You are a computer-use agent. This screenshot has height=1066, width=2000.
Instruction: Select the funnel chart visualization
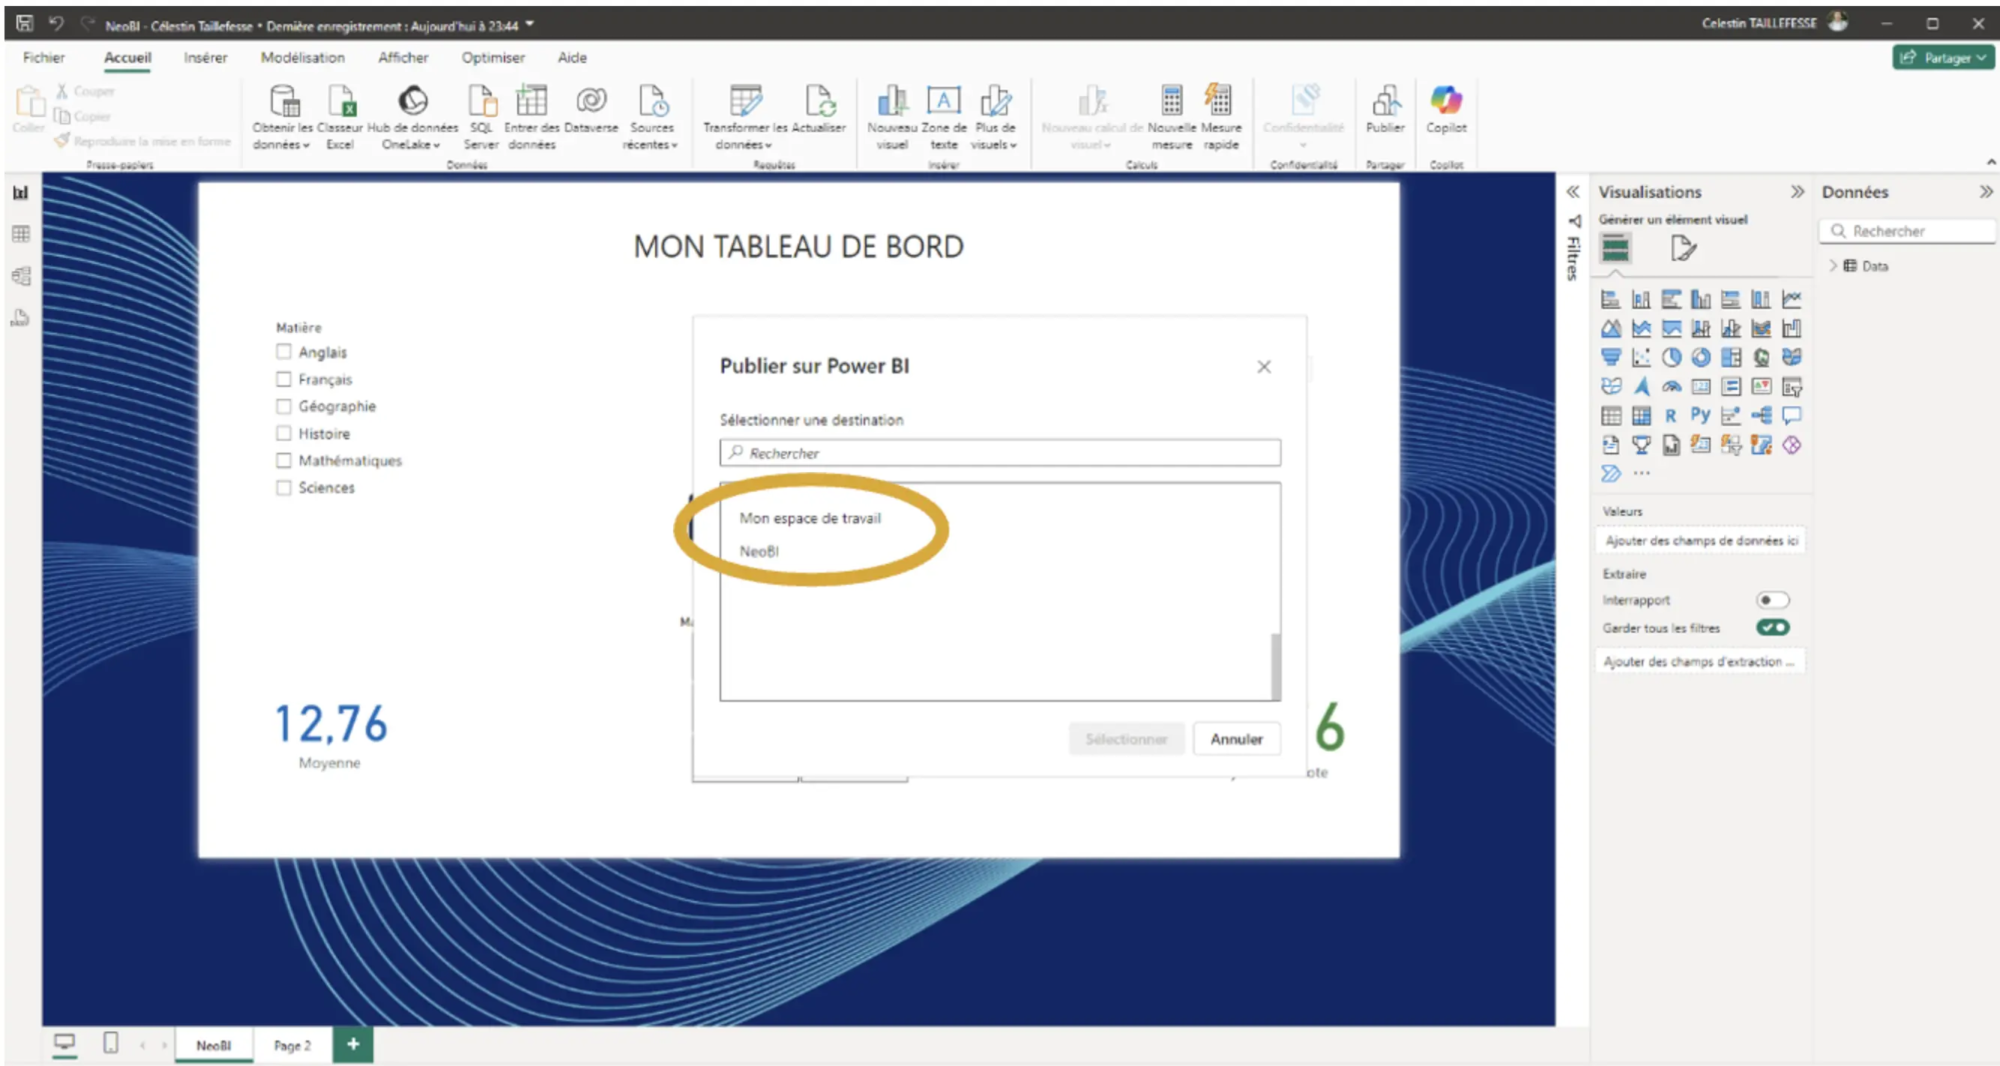pos(1611,357)
